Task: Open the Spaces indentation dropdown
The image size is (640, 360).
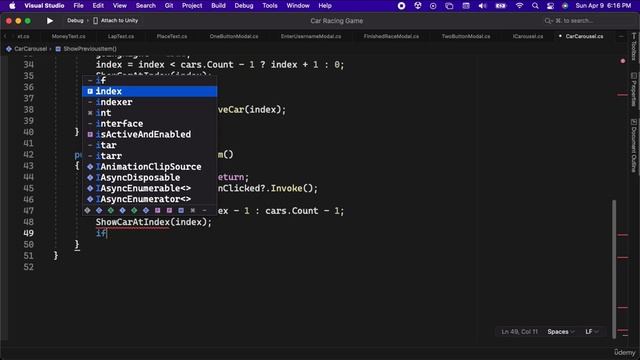Action: pyautogui.click(x=561, y=332)
